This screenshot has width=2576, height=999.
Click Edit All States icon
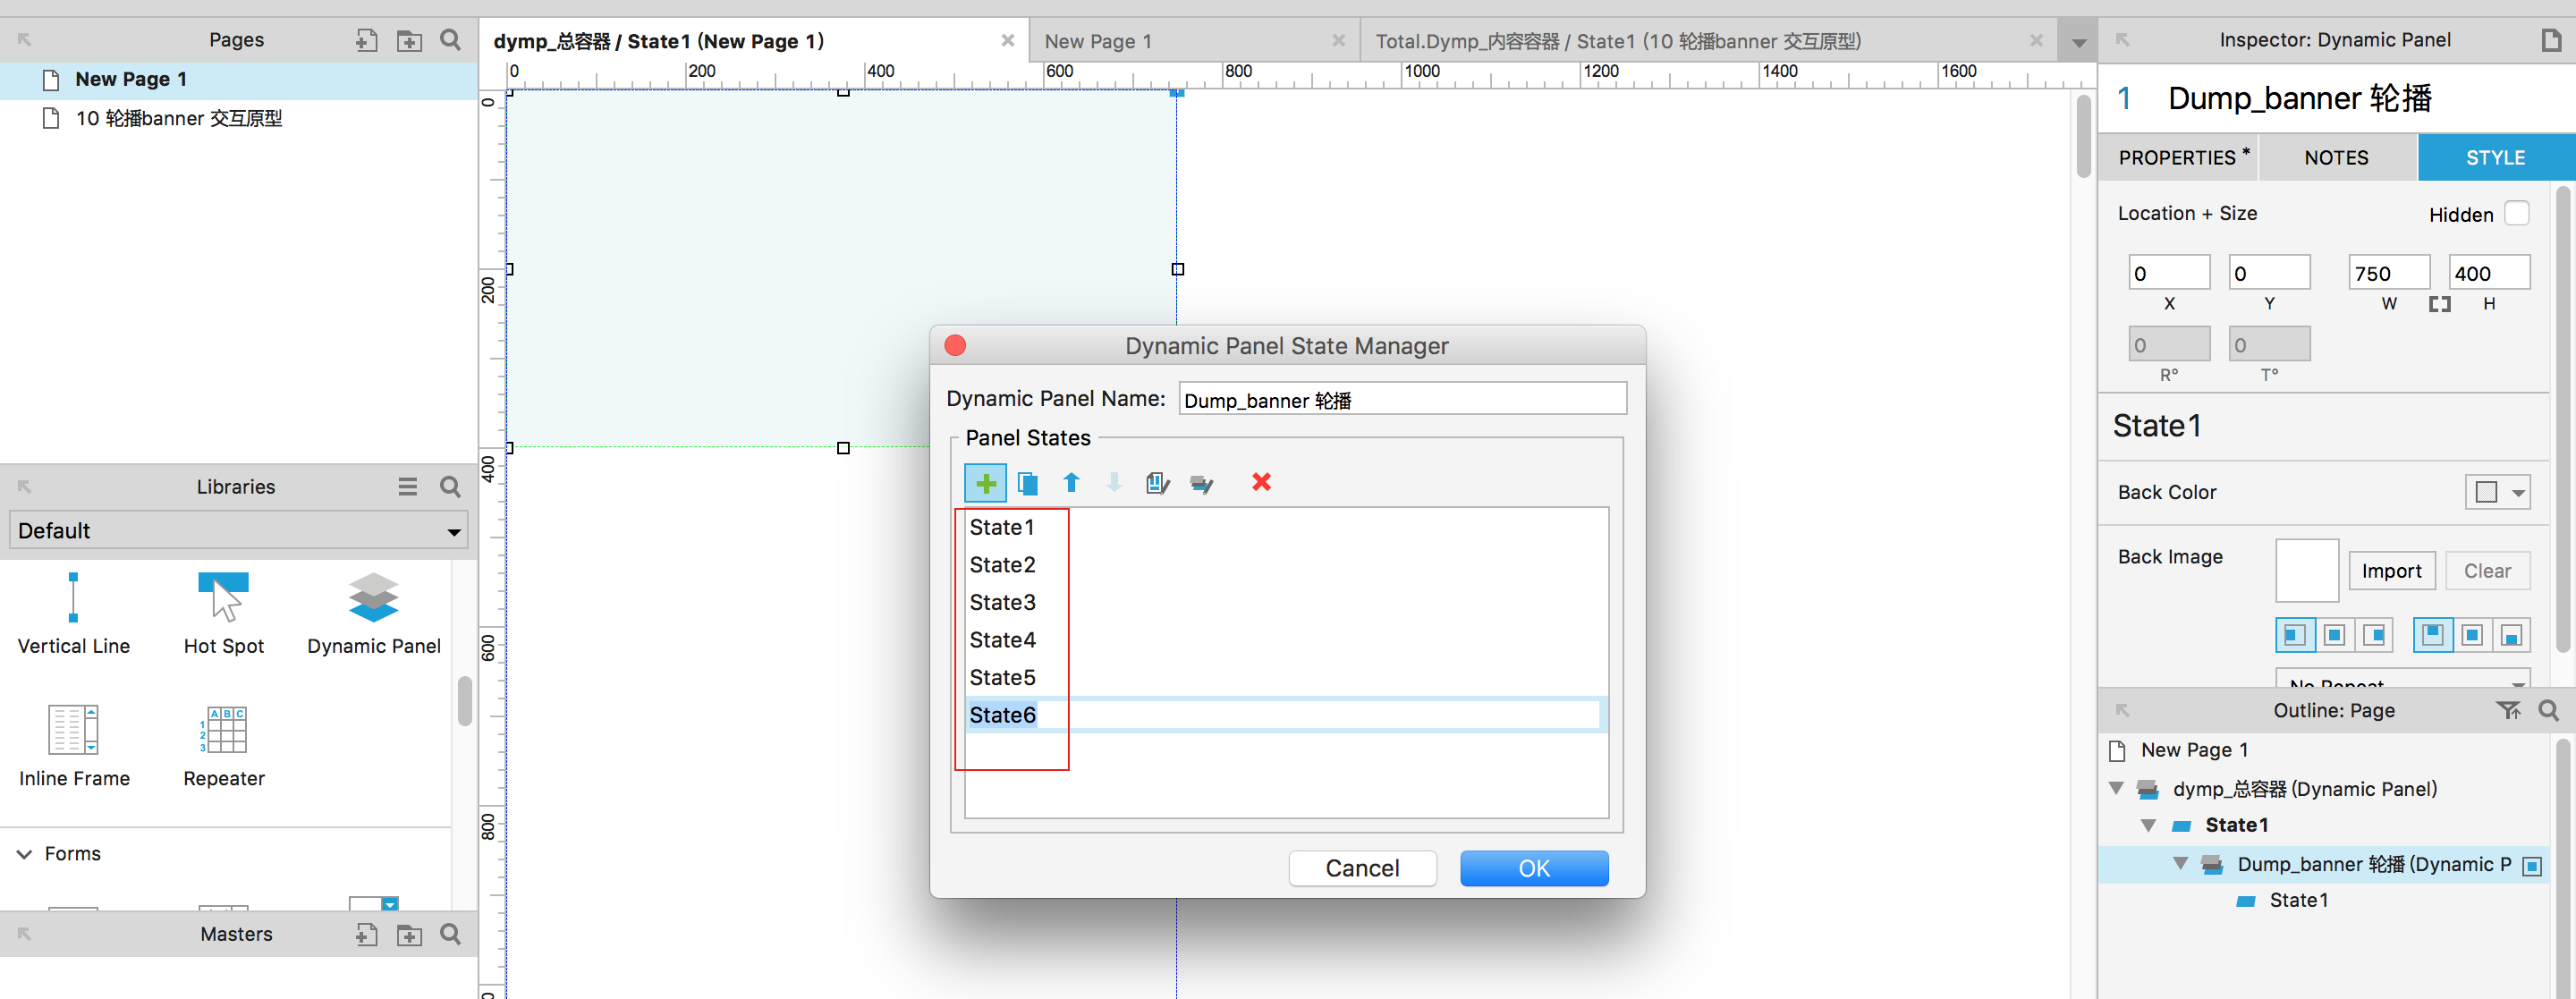tap(1201, 483)
